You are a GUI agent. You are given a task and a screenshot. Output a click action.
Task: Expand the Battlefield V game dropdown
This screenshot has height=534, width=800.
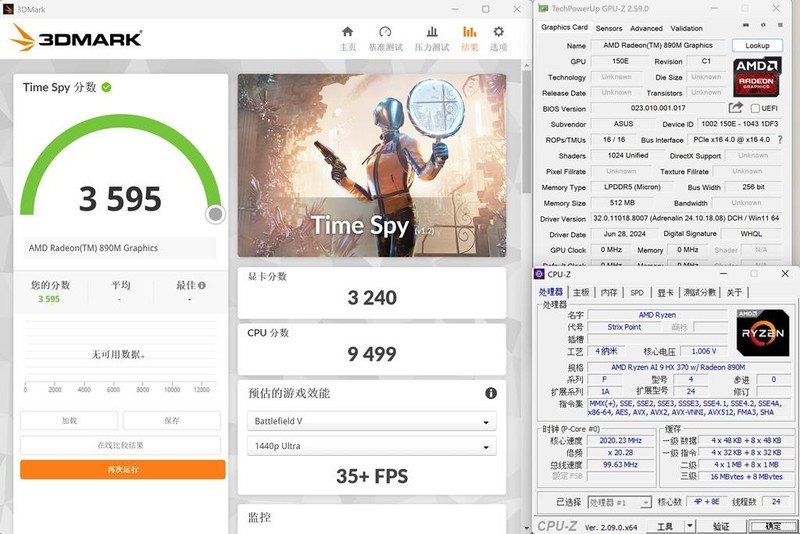pos(371,421)
